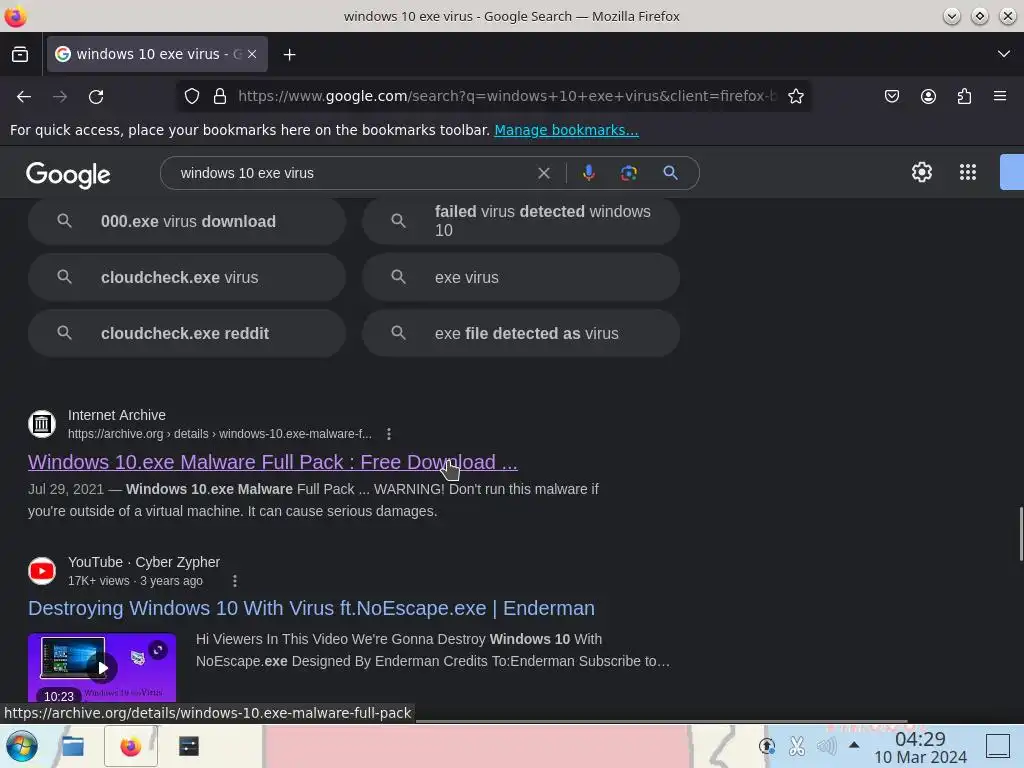
Task: Click the tray updates icon
Action: pyautogui.click(x=767, y=746)
